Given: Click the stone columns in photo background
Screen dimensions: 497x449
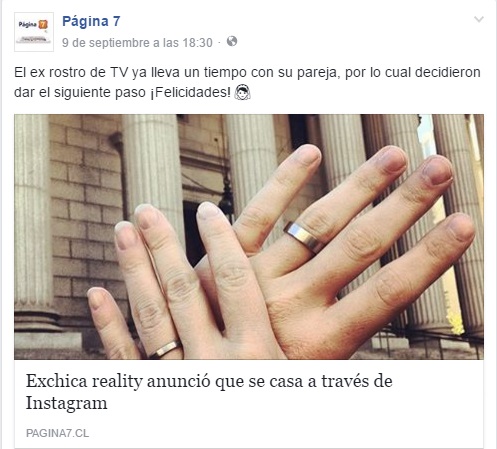Looking at the screenshot, I should (153, 160).
